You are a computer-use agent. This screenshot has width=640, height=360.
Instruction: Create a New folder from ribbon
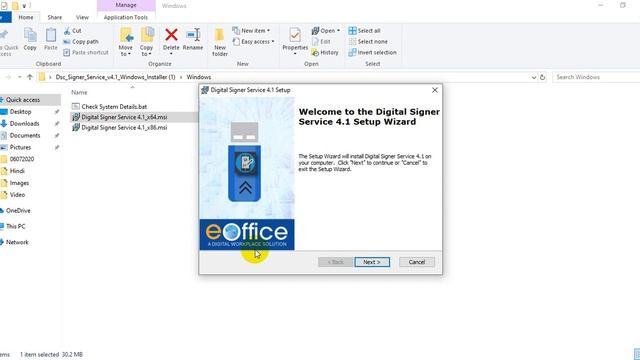coord(220,42)
